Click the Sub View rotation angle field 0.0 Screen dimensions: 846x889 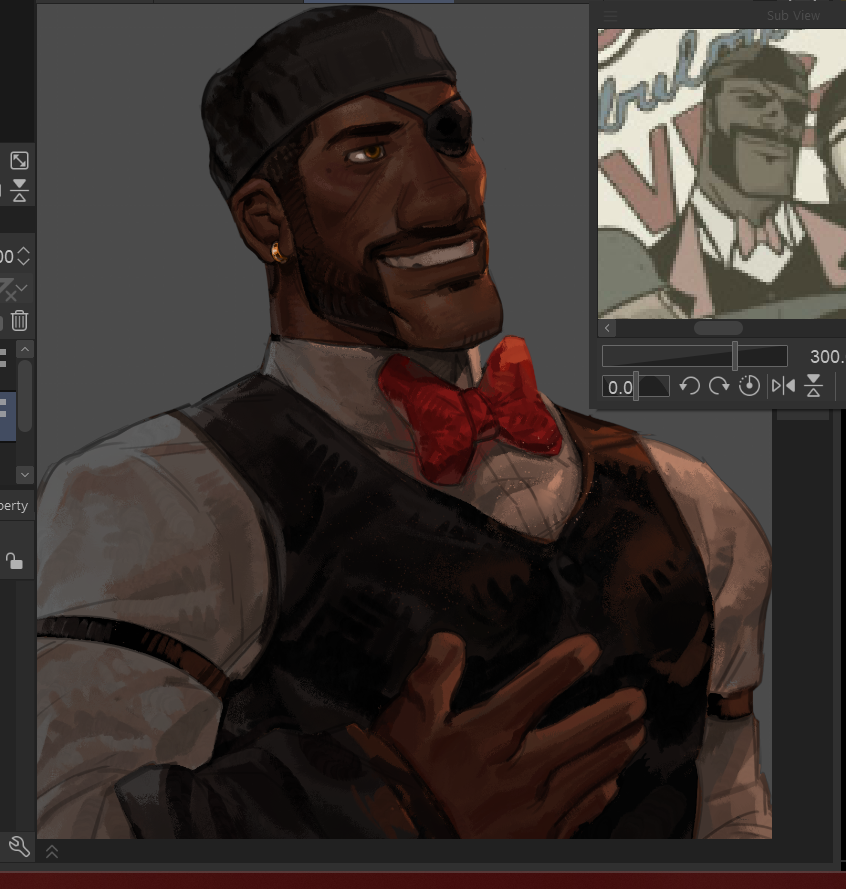(620, 387)
